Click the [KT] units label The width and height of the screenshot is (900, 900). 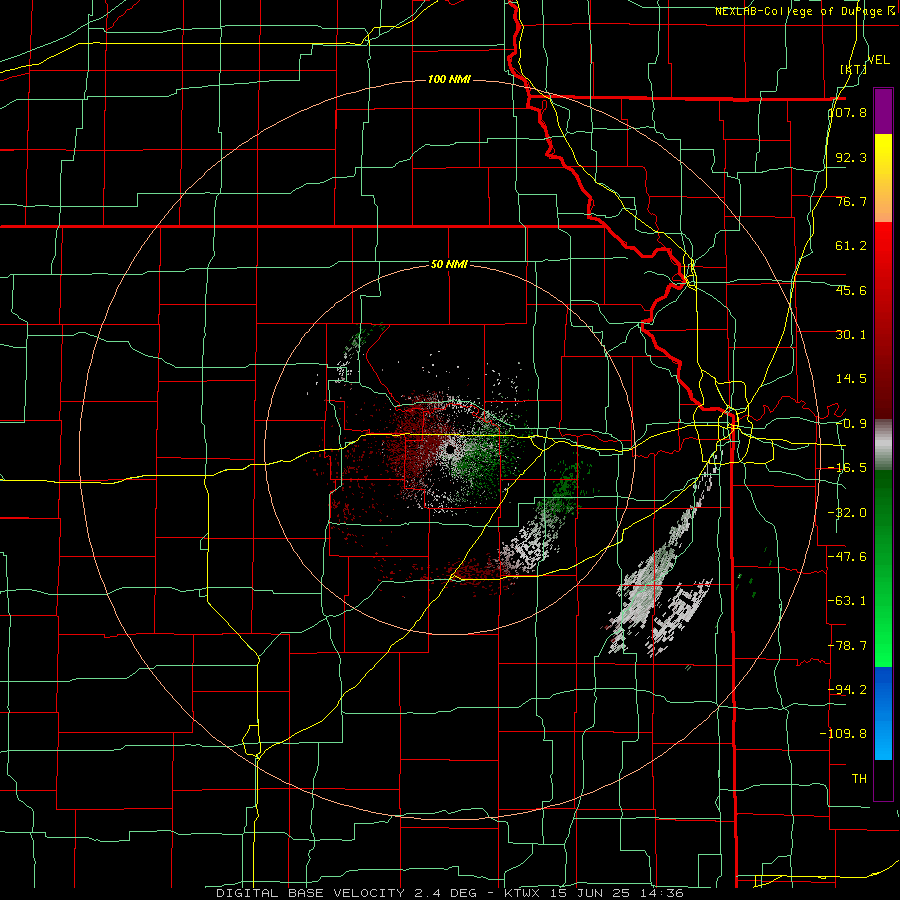(x=853, y=69)
